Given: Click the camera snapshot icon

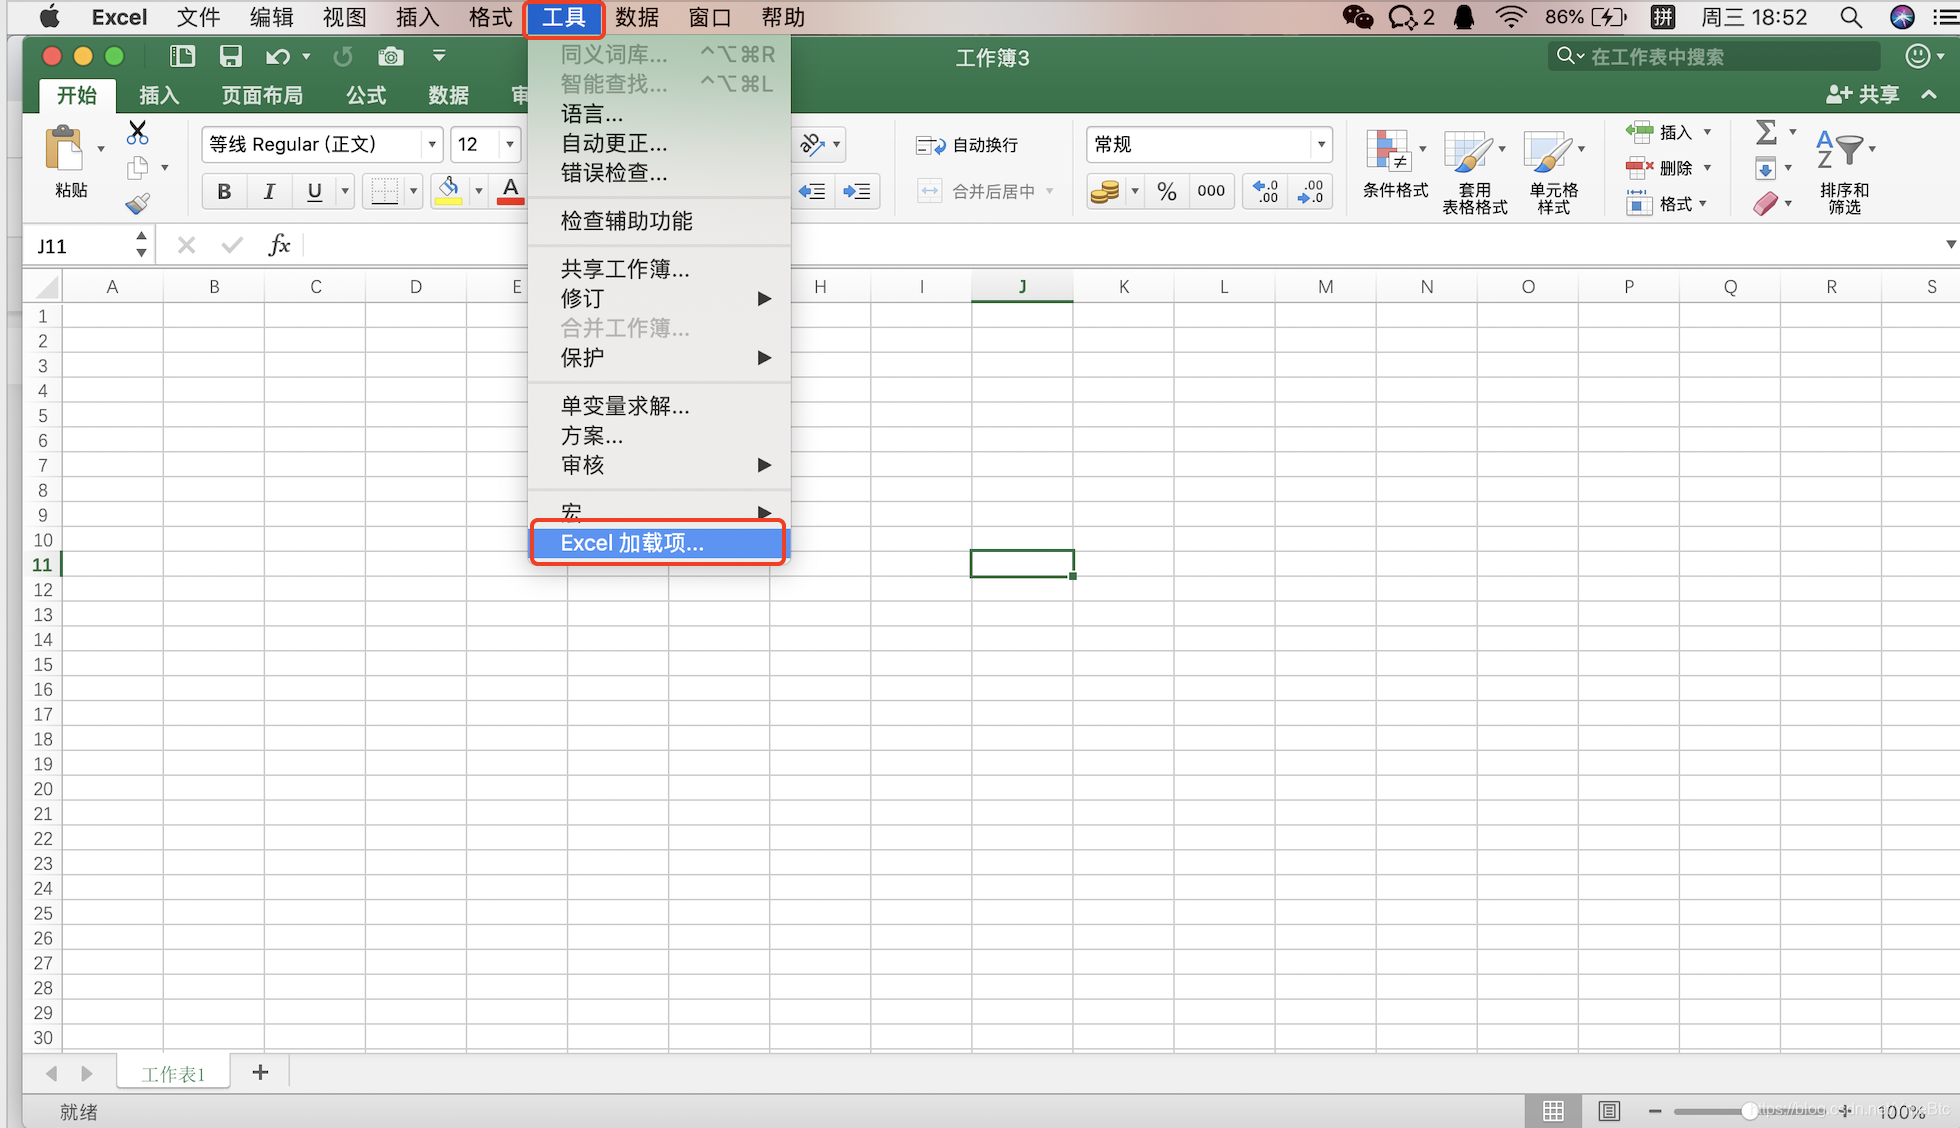Looking at the screenshot, I should 390,57.
